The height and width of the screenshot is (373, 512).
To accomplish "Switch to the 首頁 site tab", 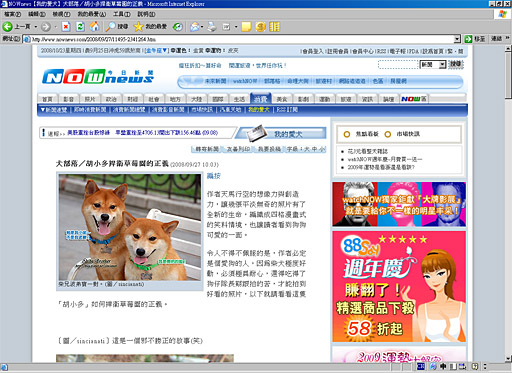I will pyautogui.click(x=47, y=99).
